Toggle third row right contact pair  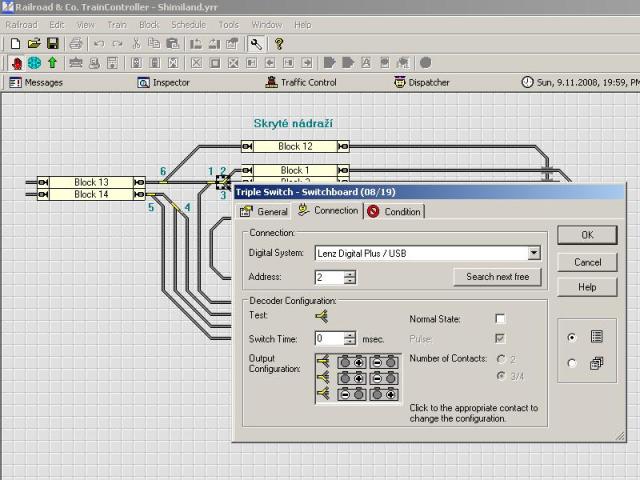coord(384,395)
